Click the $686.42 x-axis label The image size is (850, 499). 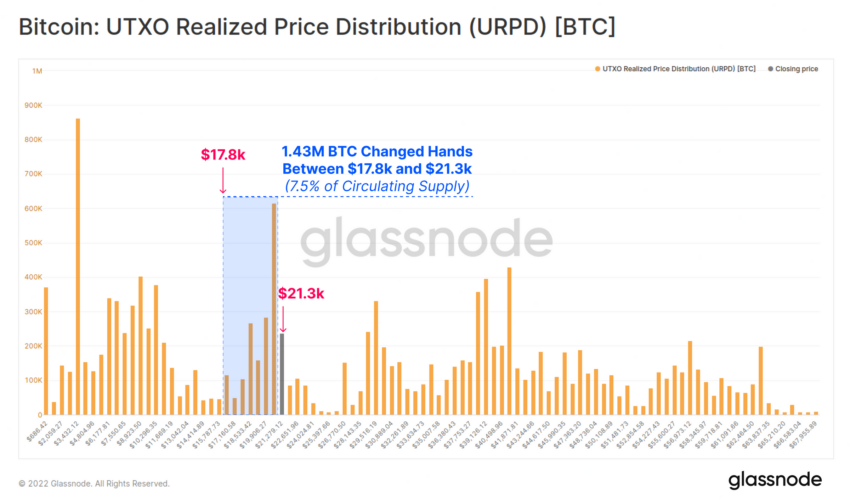coord(37,431)
